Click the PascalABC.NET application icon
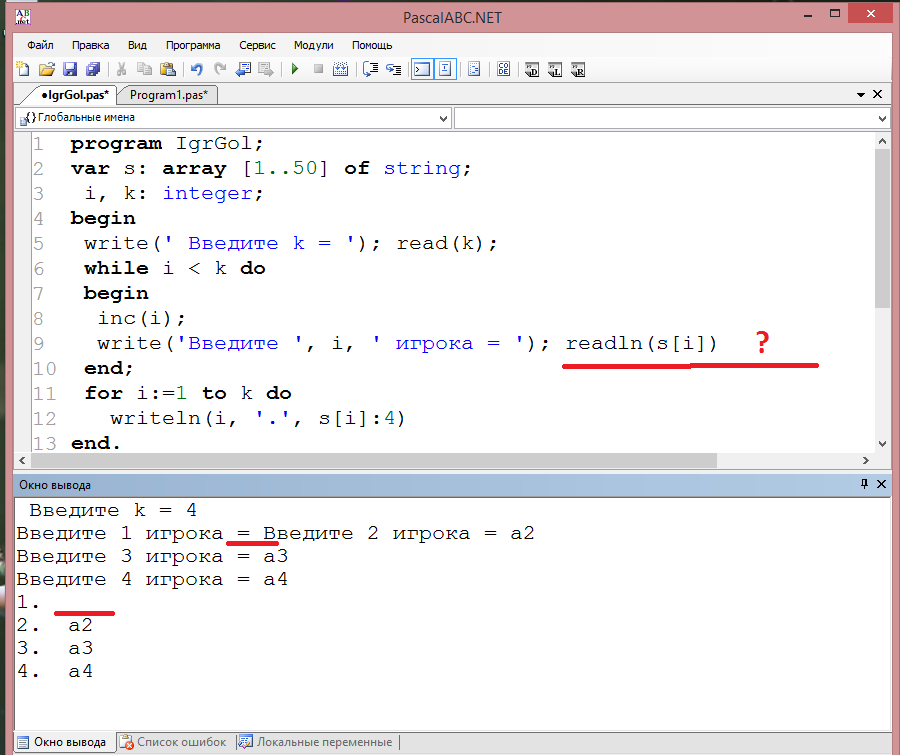 click(23, 17)
